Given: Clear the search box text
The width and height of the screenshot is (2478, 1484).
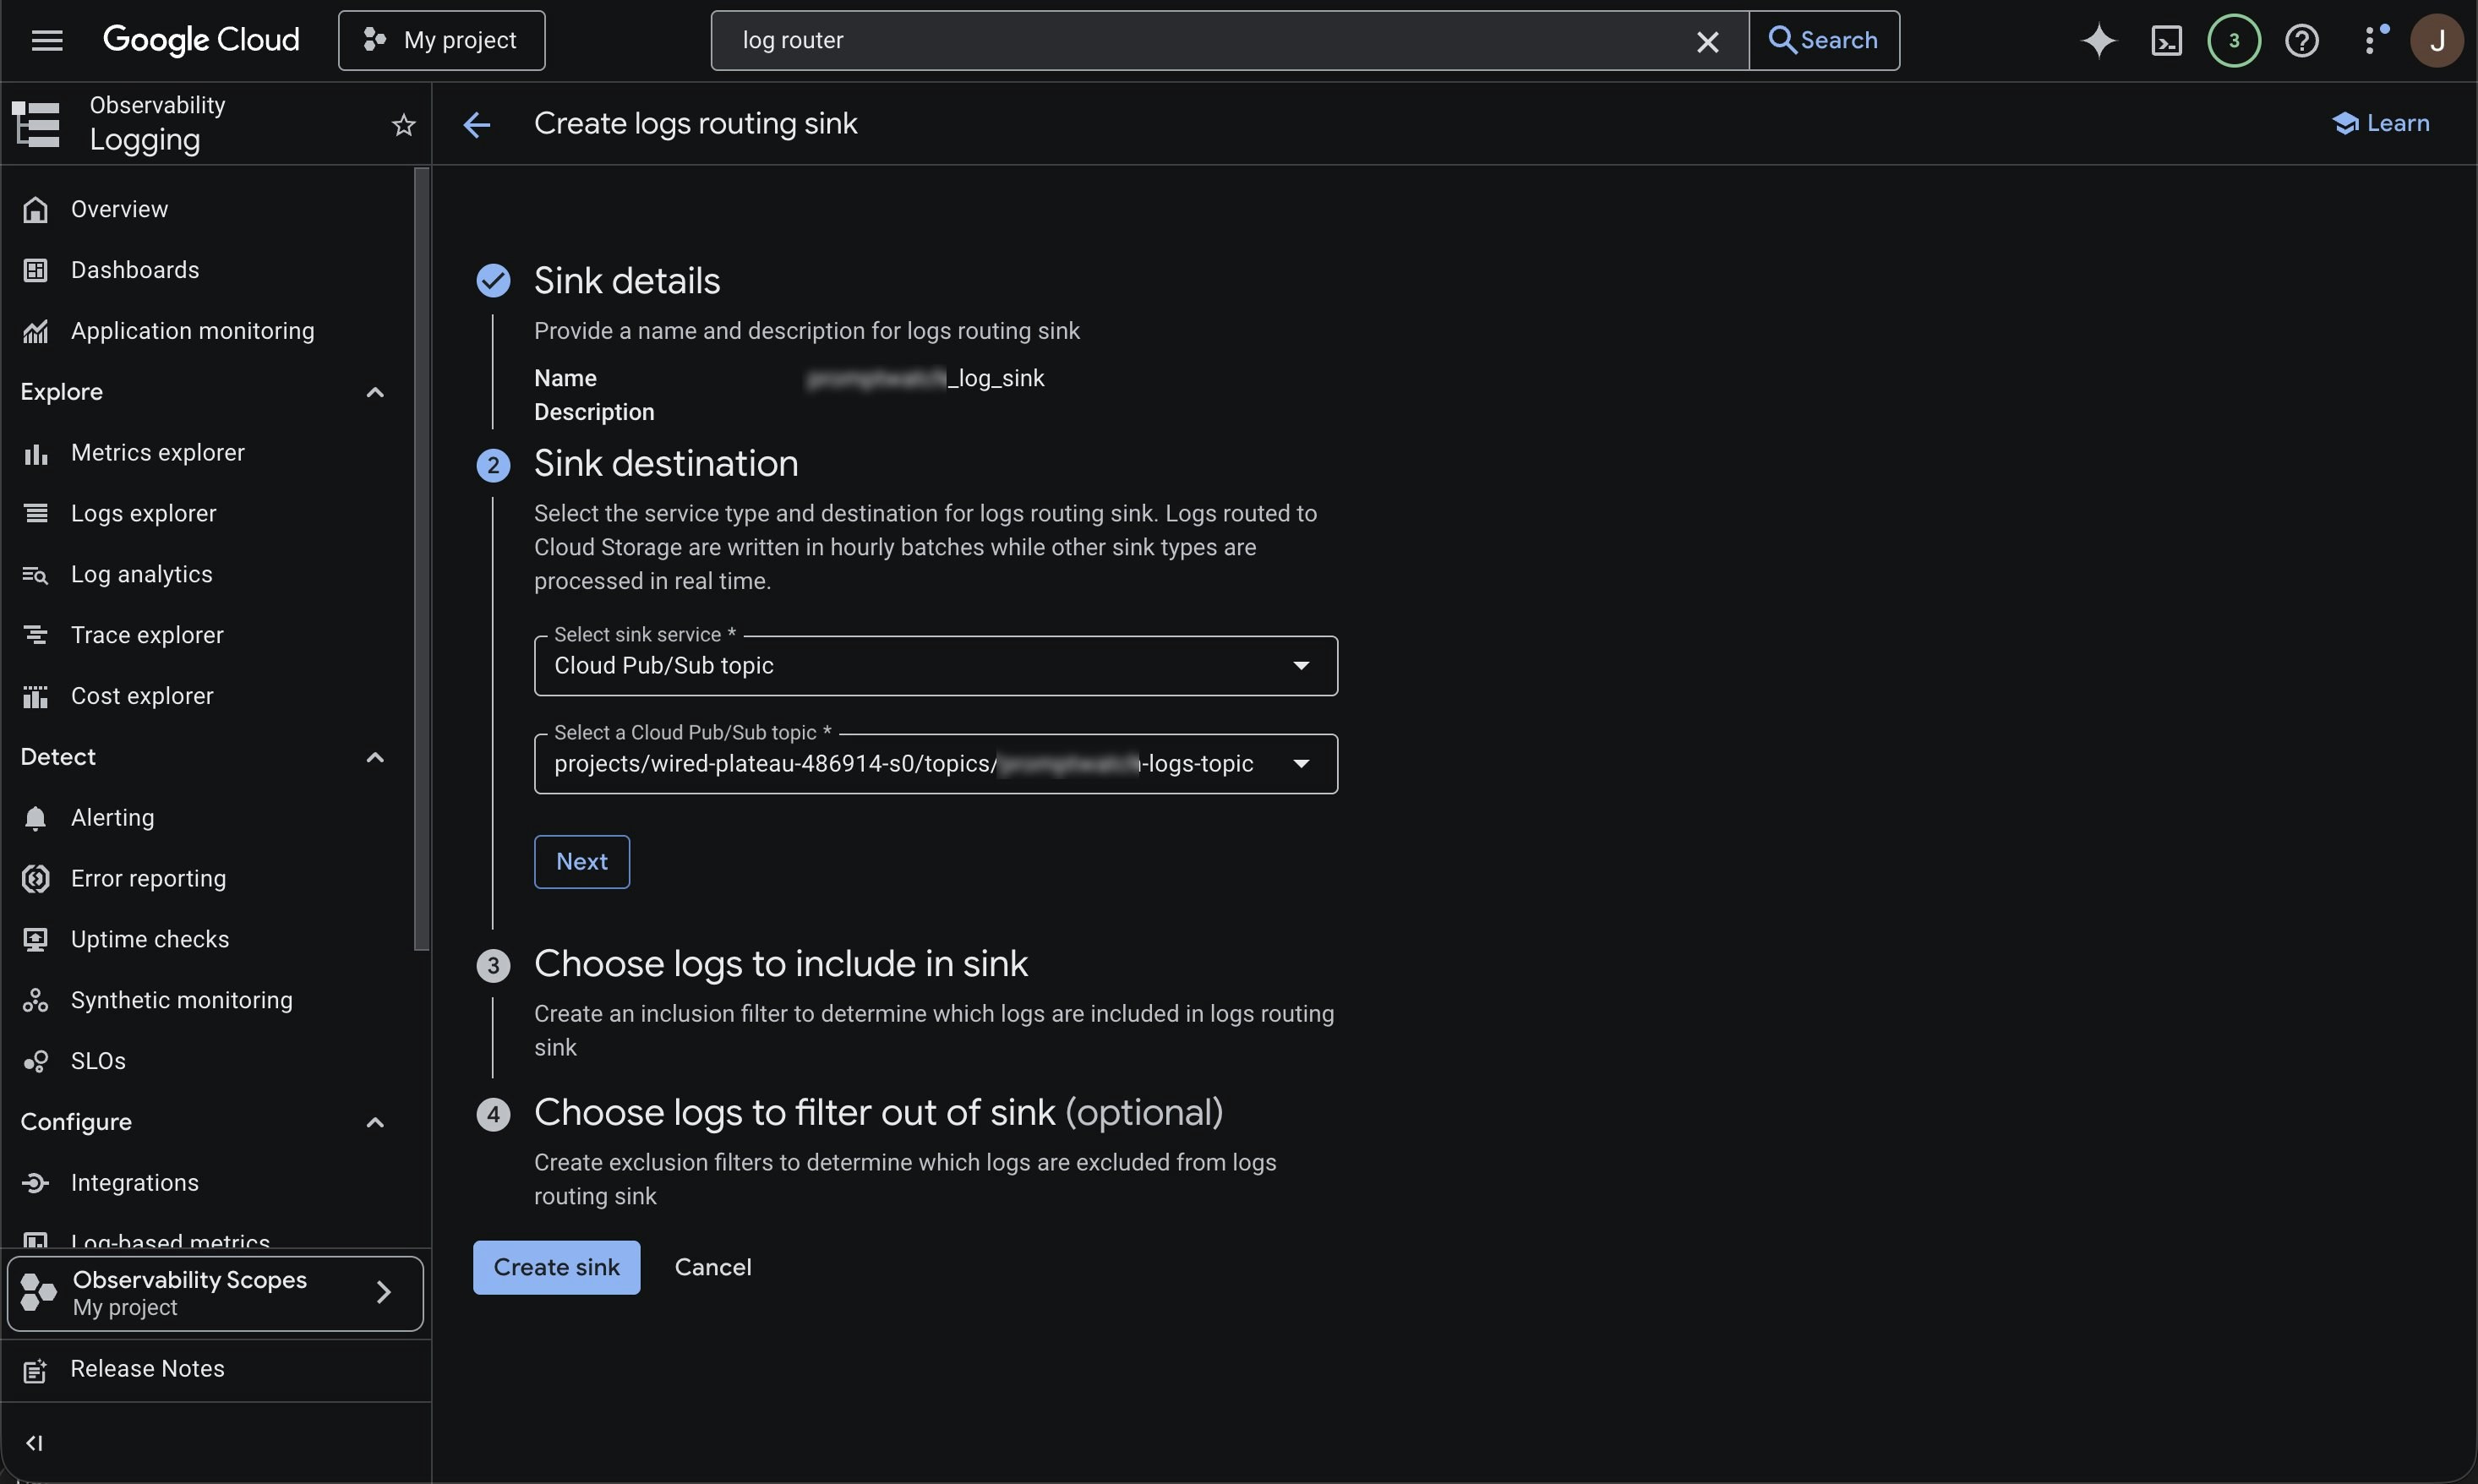Looking at the screenshot, I should 1707,41.
